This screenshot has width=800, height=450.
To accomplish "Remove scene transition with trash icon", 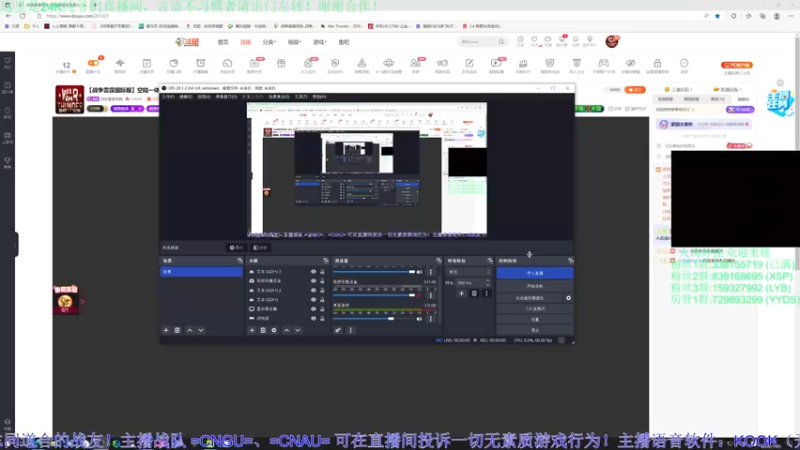I will (474, 293).
